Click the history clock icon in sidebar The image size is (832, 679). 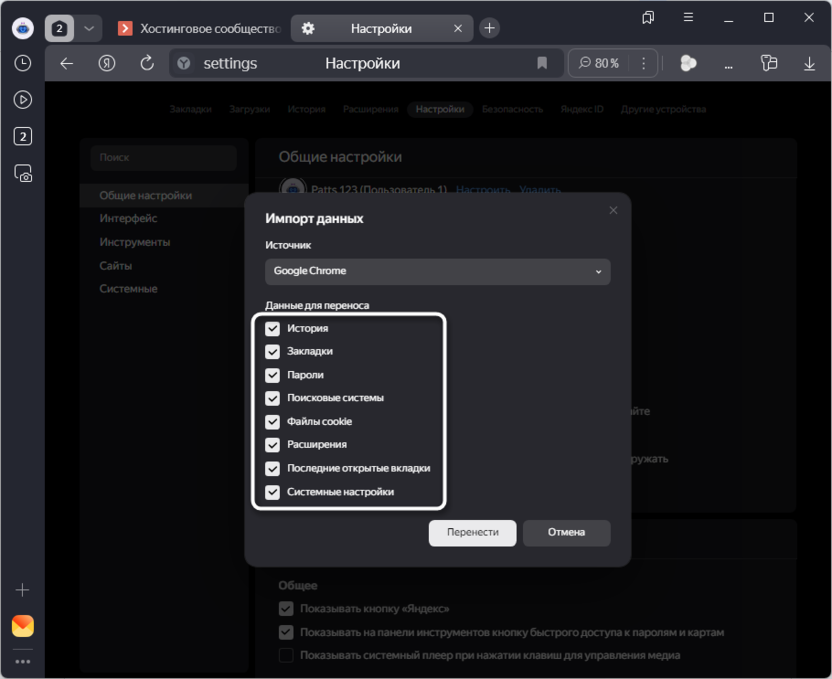pyautogui.click(x=22, y=63)
